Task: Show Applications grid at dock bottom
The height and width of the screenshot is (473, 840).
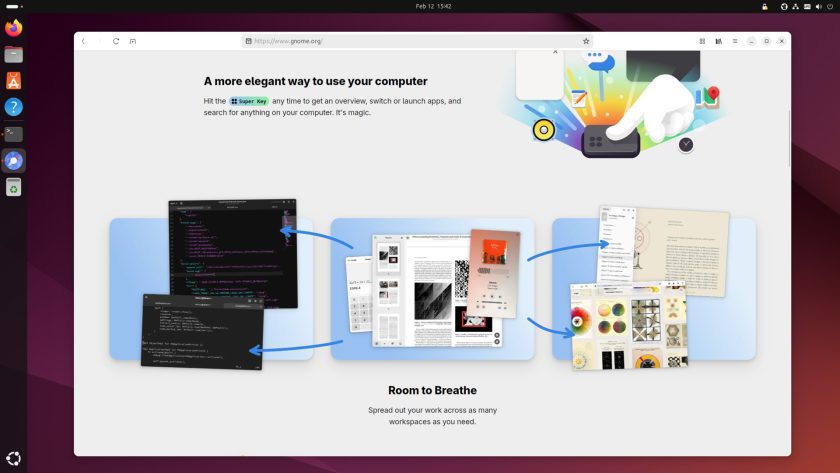Action: 14,459
